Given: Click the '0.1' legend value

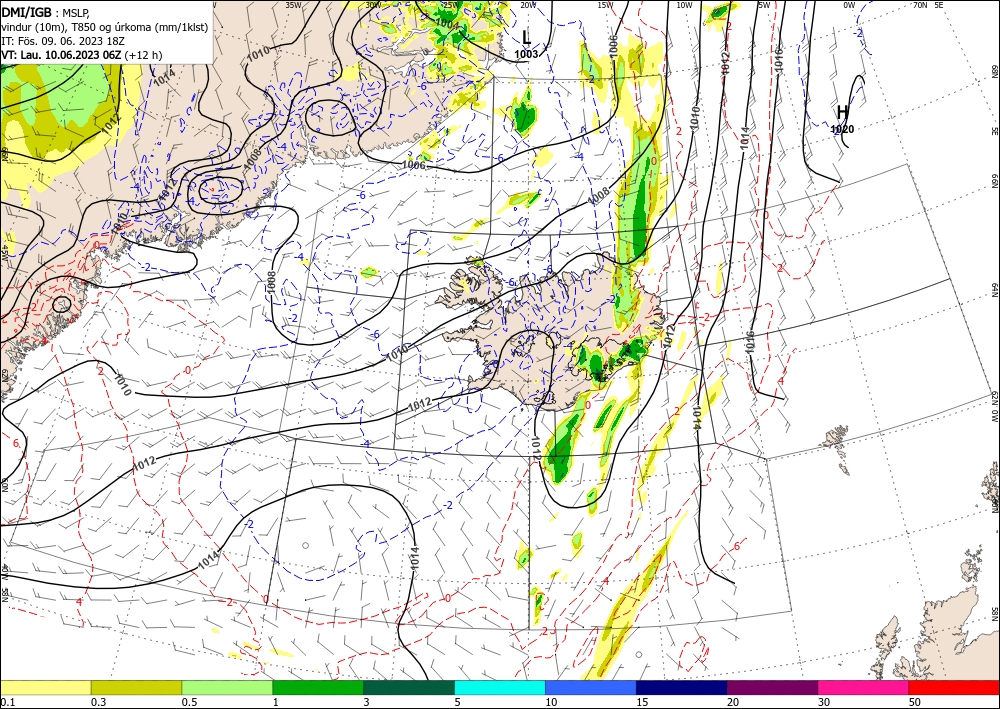Looking at the screenshot, I should click(6, 702).
